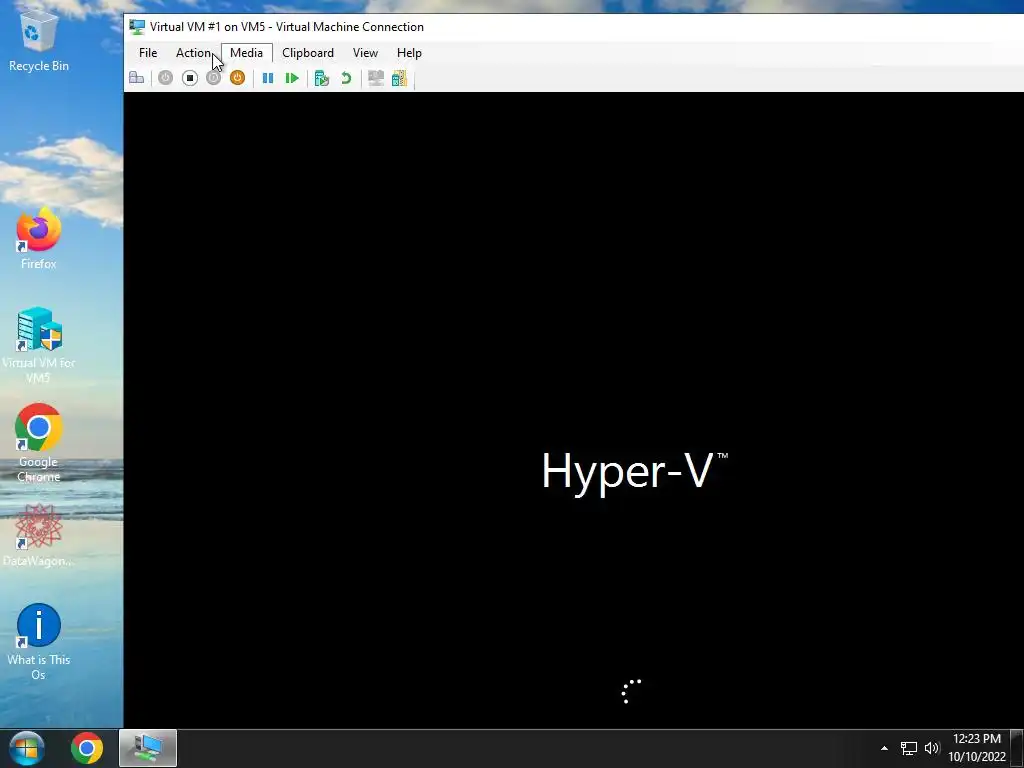This screenshot has width=1024, height=768.
Task: Click the Chrome icon in the taskbar
Action: [x=87, y=748]
